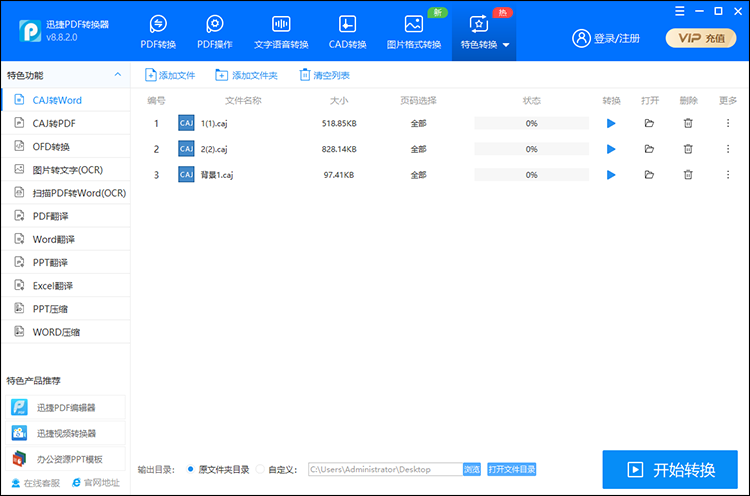Open the hamburger main menu icon

click(x=680, y=11)
